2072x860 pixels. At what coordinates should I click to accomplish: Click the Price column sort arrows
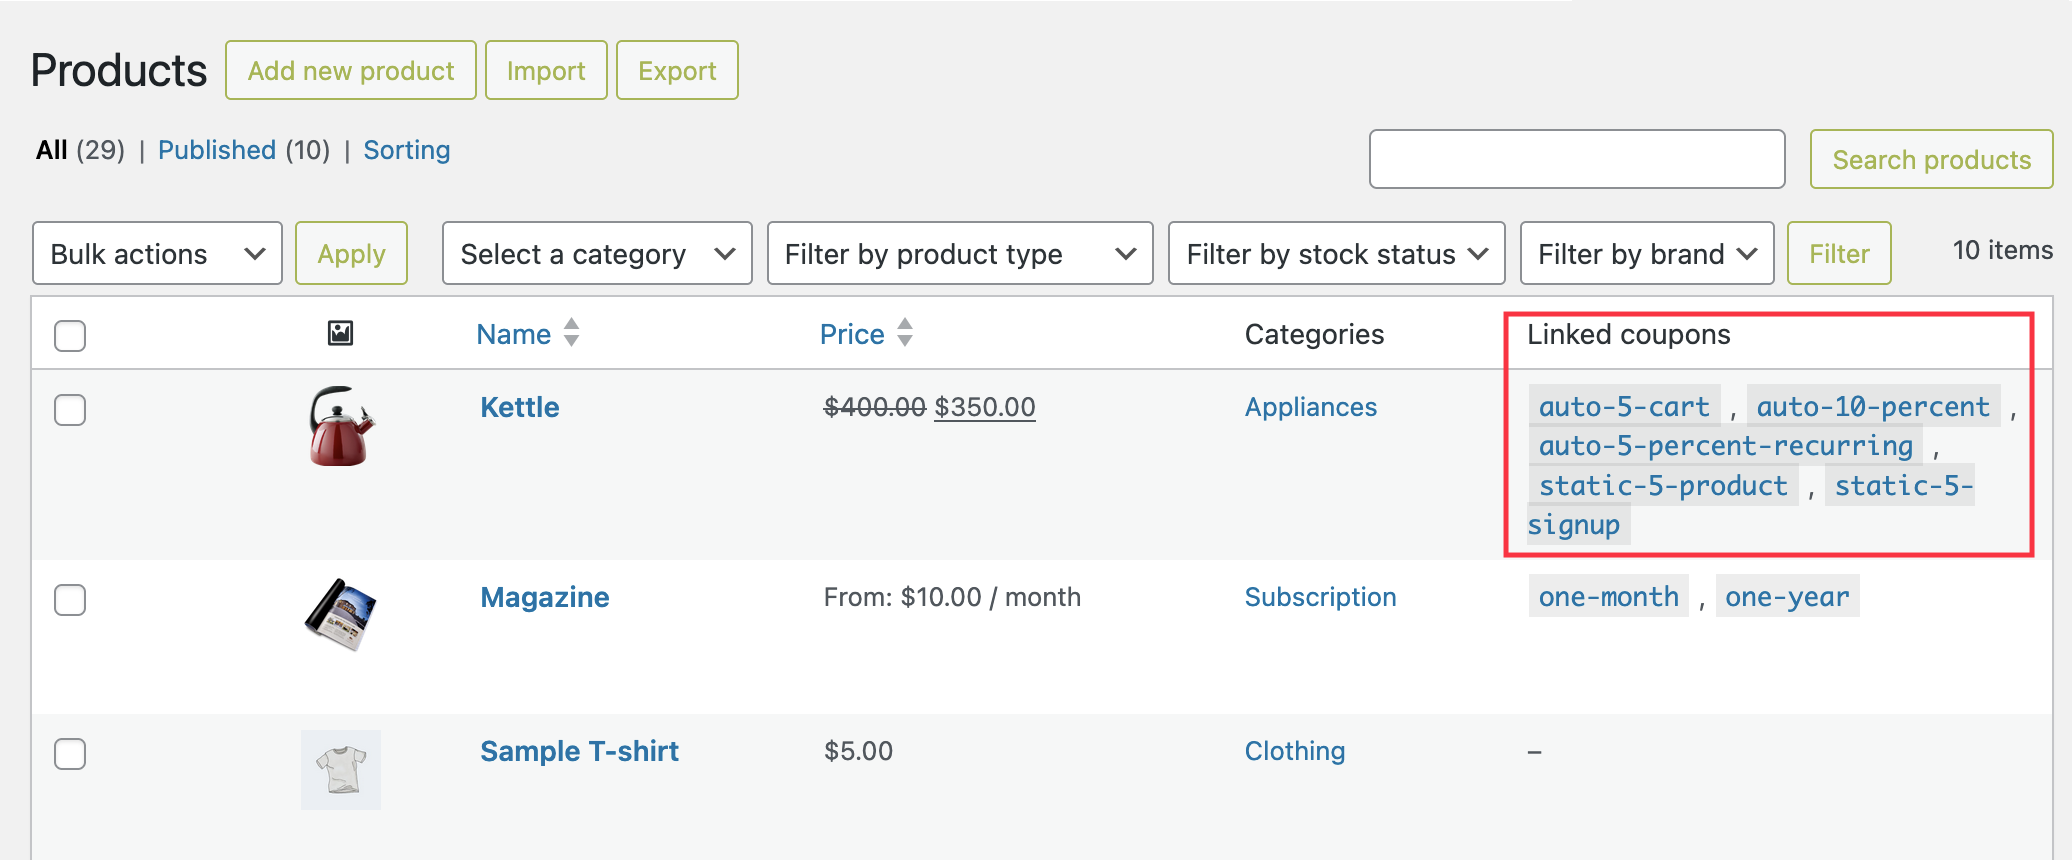pos(905,332)
